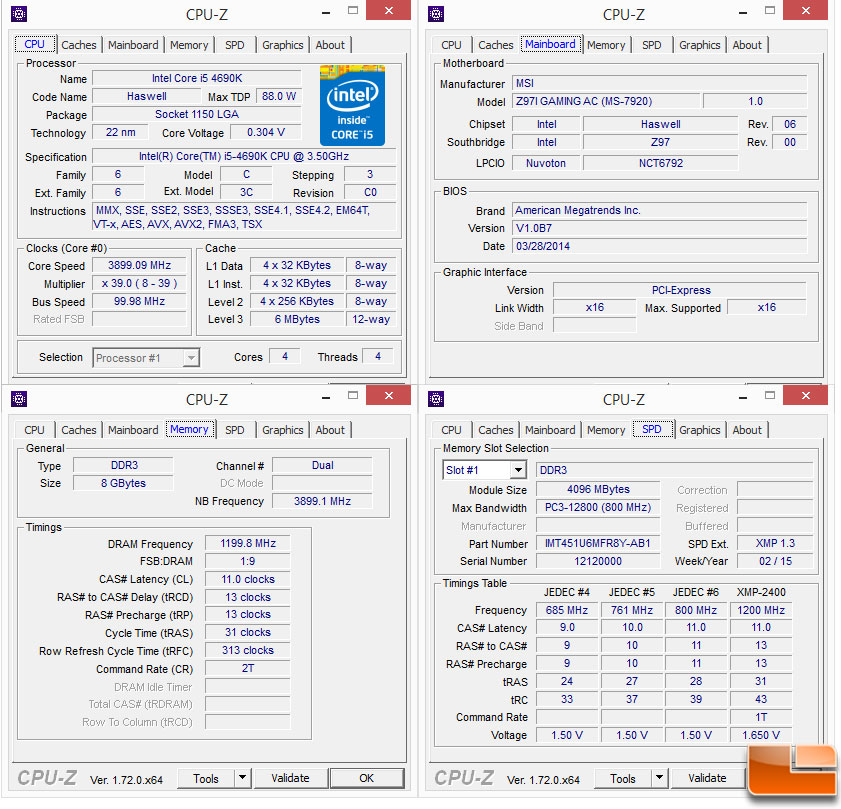The image size is (841, 809).
Task: Open the Tools dropdown arrow in the Memory window
Action: click(242, 777)
